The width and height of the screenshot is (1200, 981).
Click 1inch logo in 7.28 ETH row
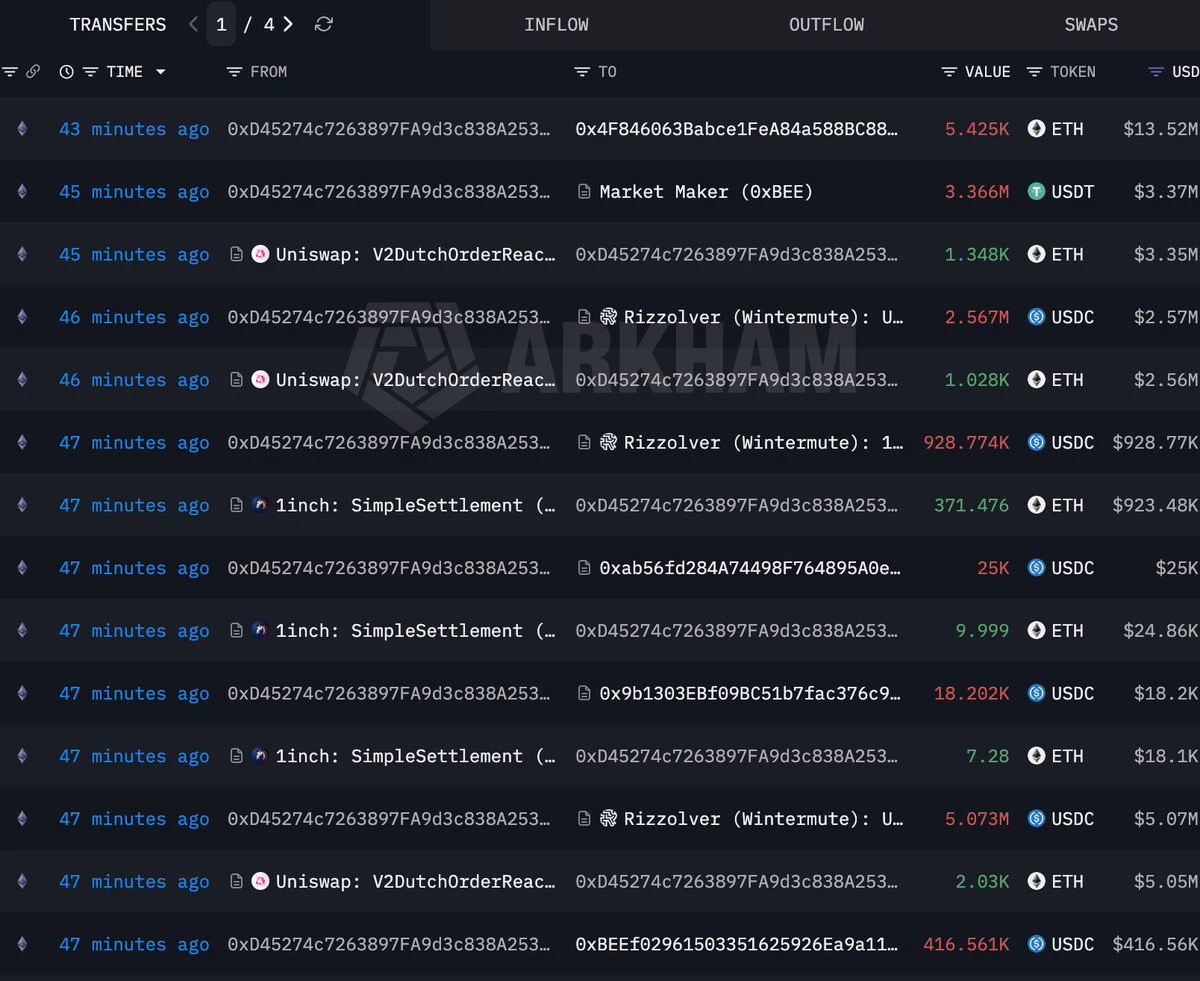click(x=260, y=756)
